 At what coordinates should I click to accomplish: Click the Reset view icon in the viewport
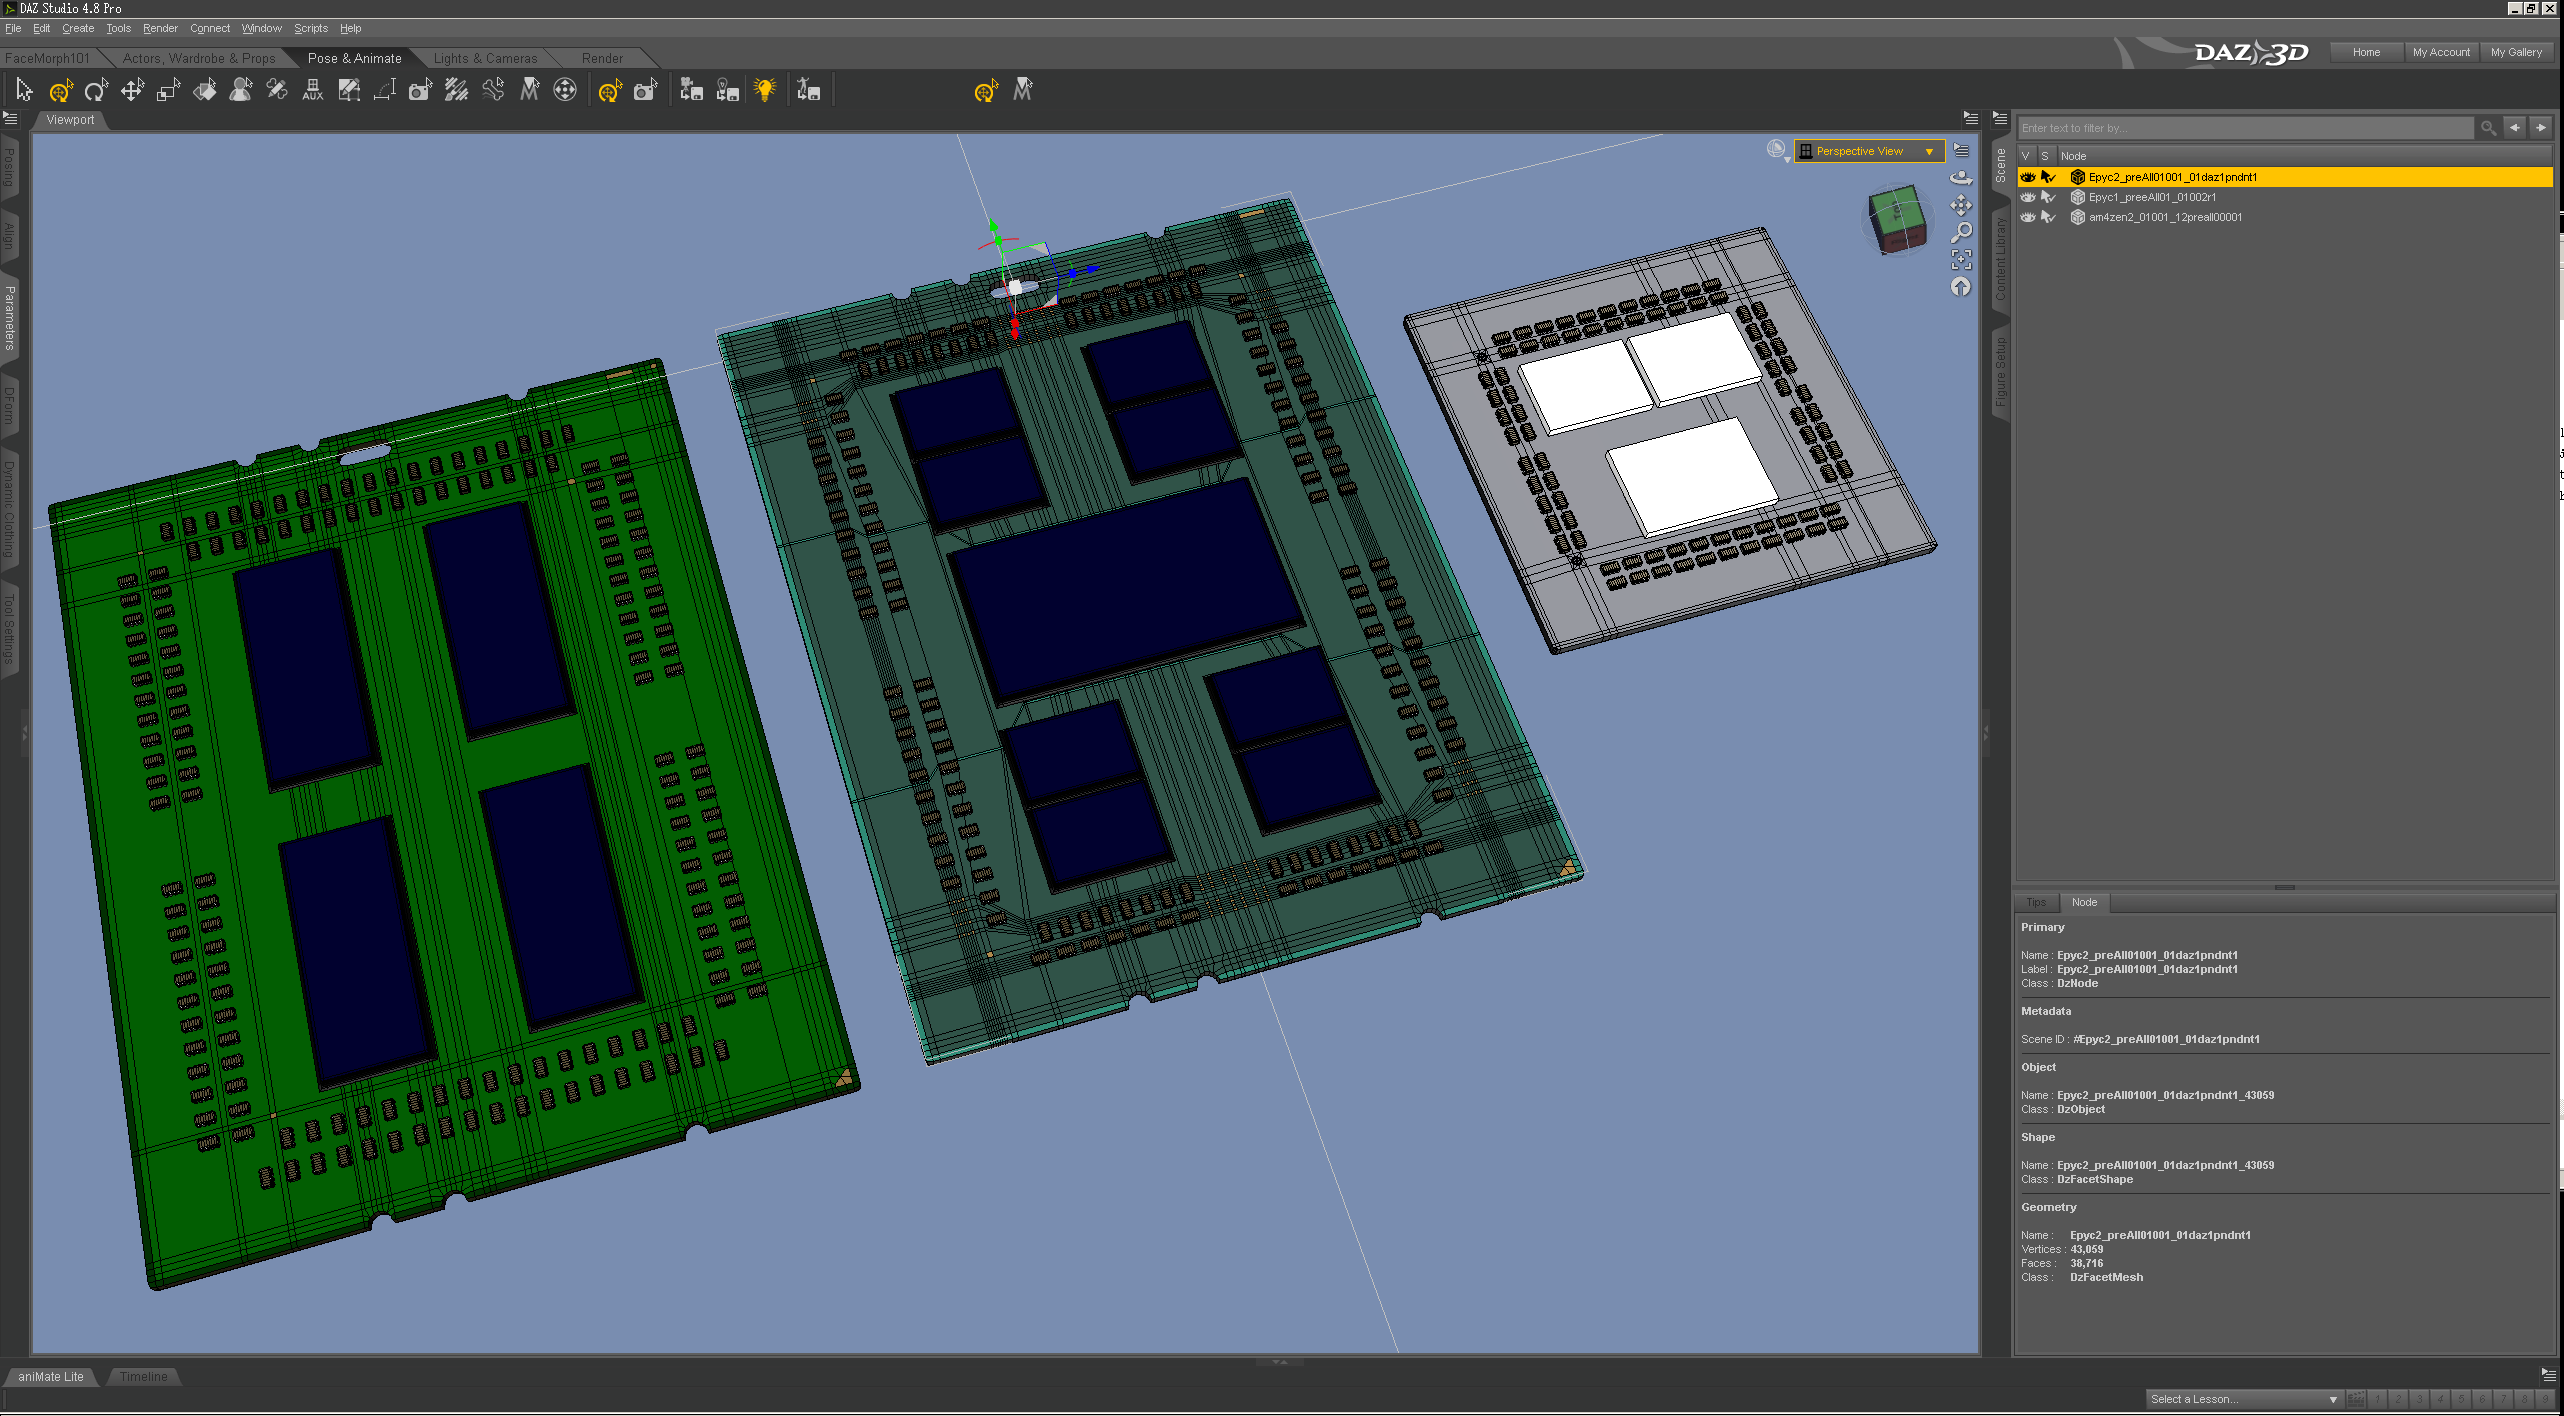(x=1961, y=288)
